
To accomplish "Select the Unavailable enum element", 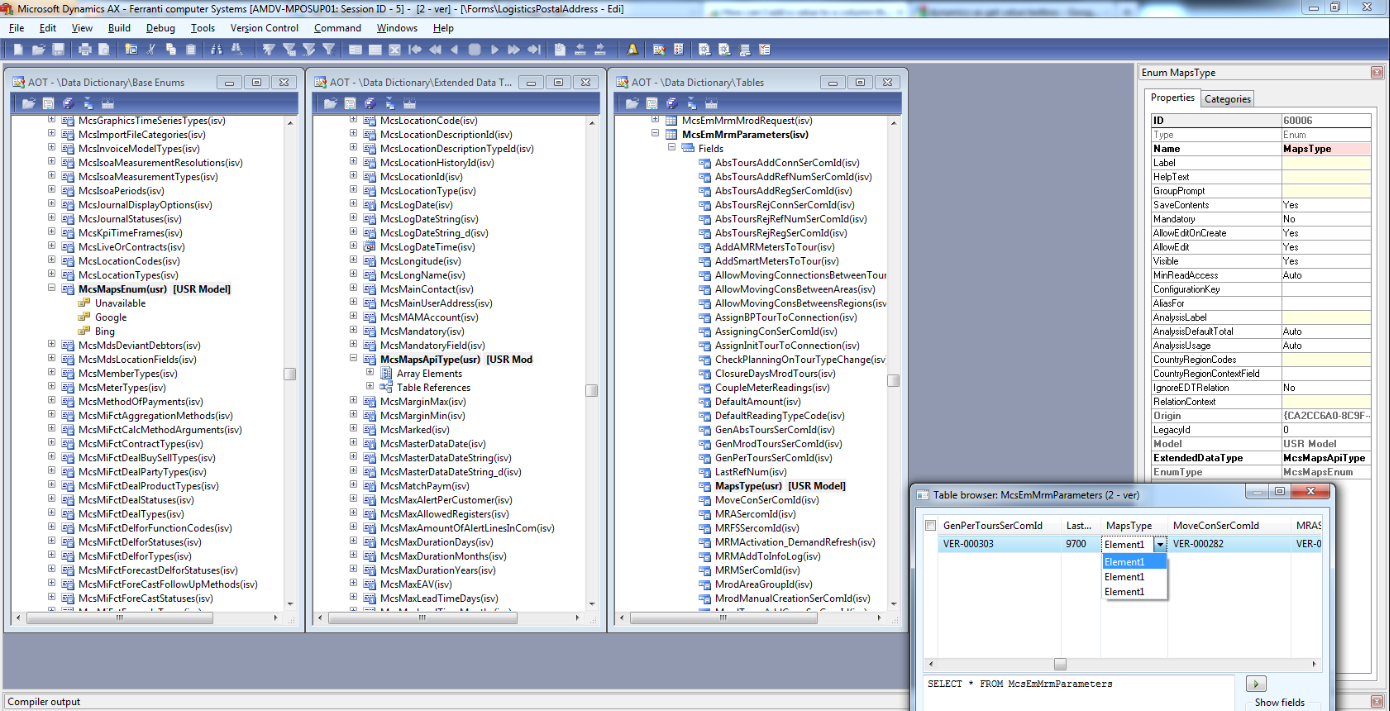I will pos(120,303).
